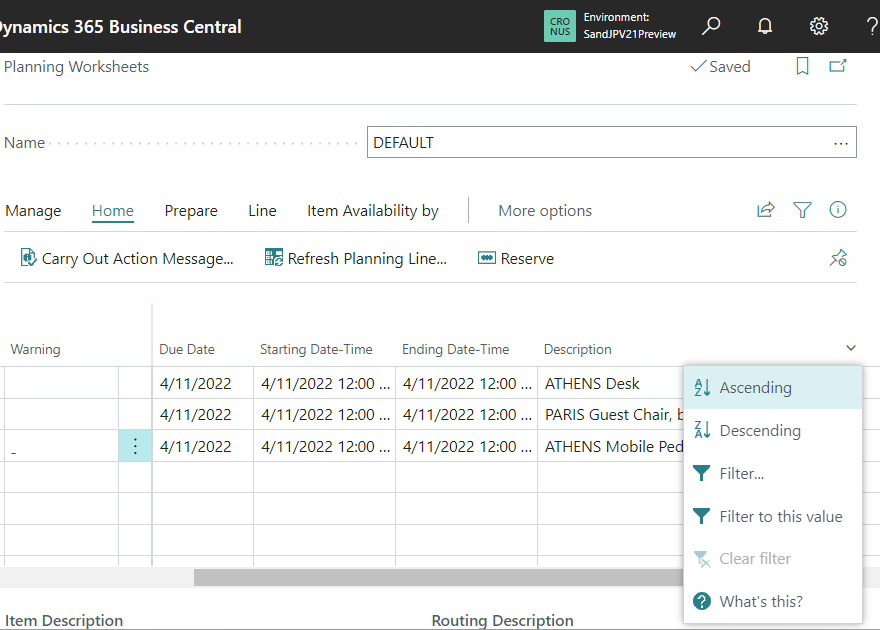
Task: Sort Description column Descending
Action: [773, 430]
